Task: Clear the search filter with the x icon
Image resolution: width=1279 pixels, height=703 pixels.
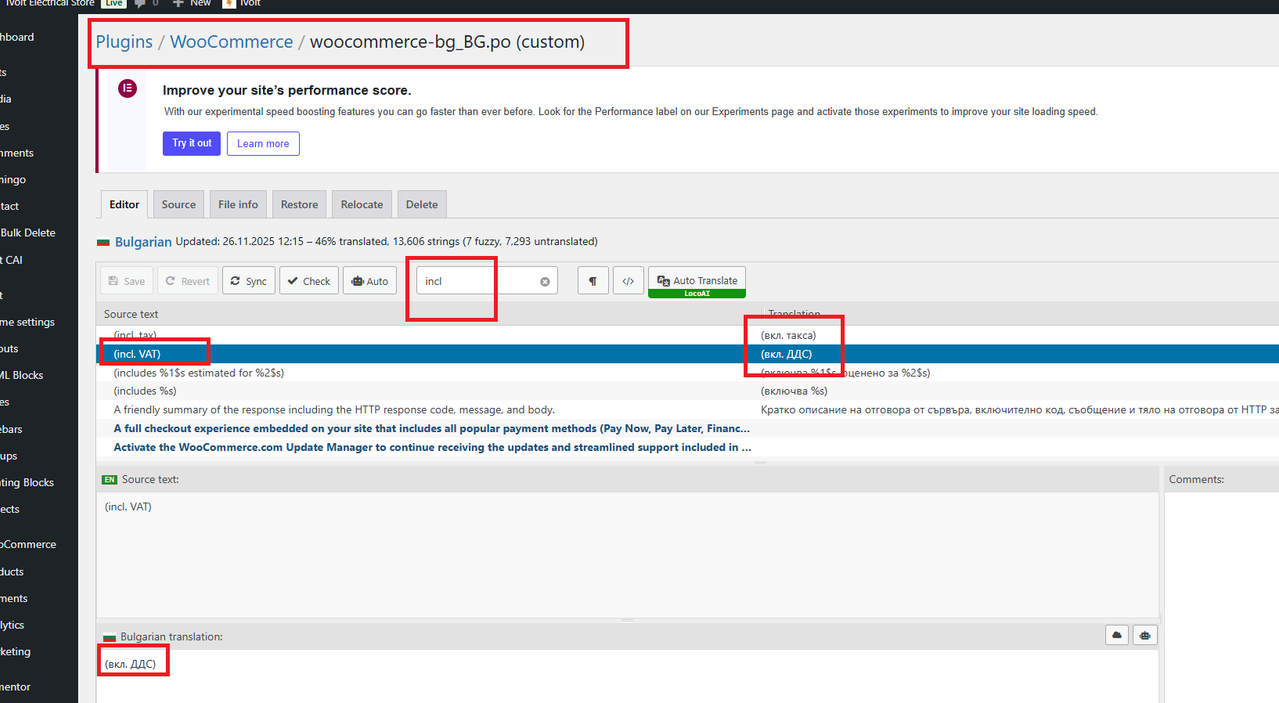Action: pos(545,282)
